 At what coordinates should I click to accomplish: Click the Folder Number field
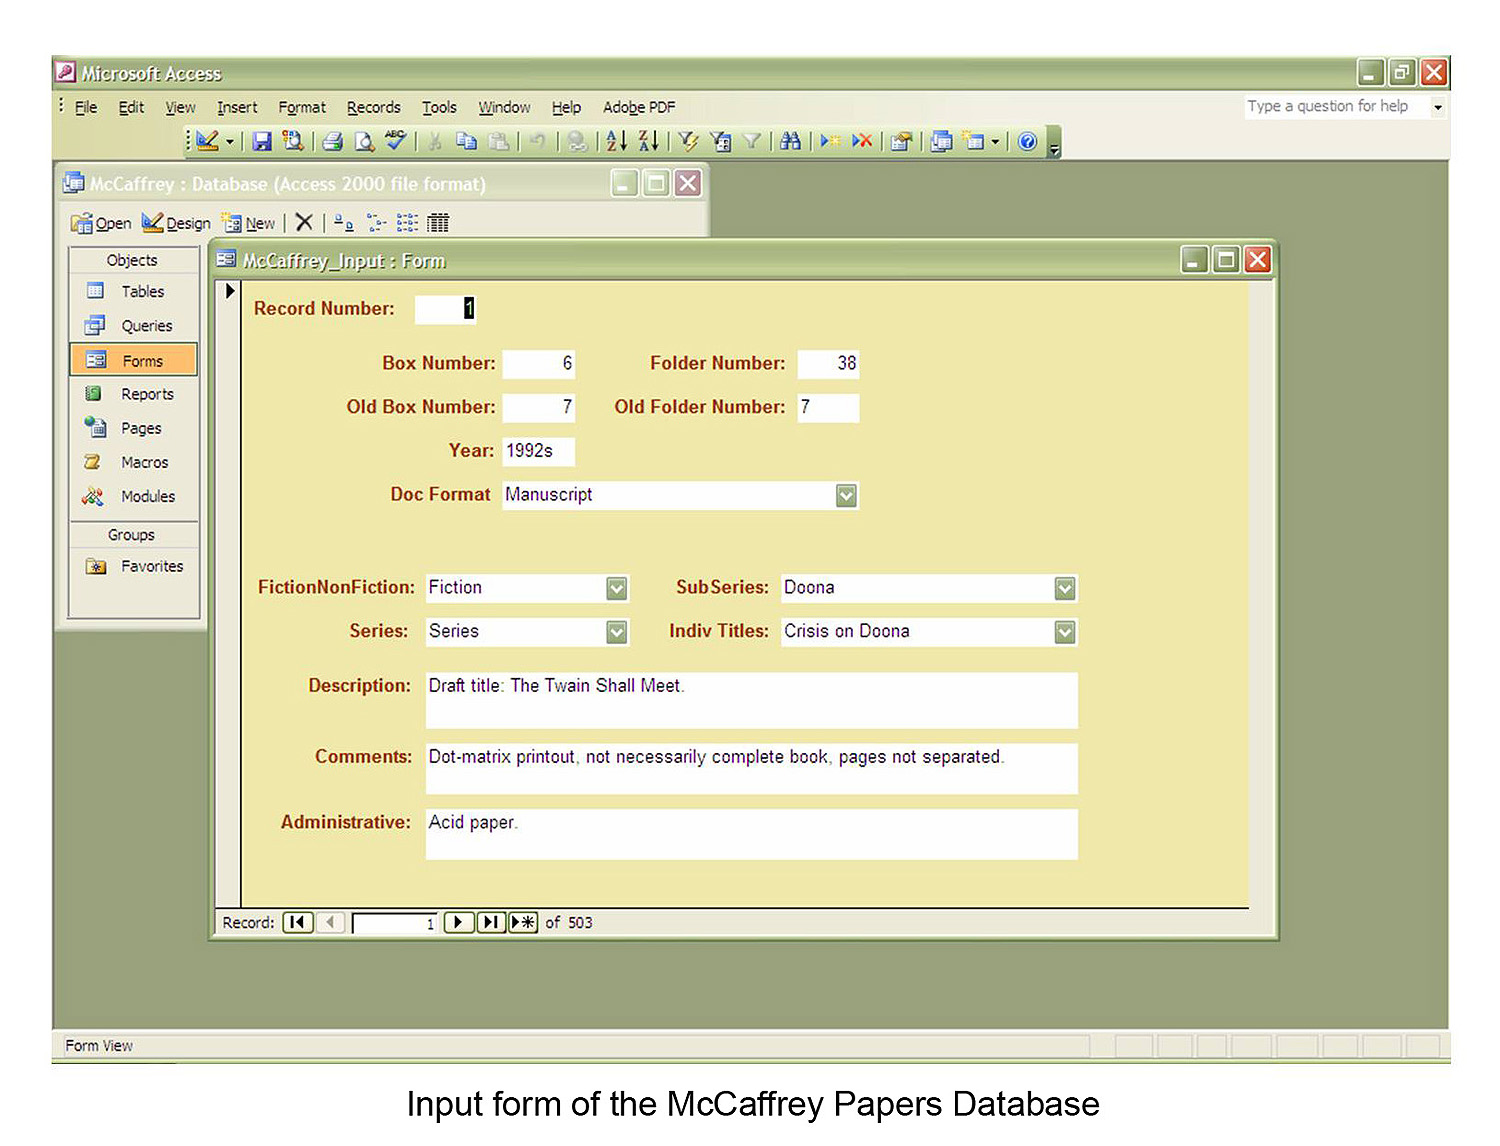(828, 363)
